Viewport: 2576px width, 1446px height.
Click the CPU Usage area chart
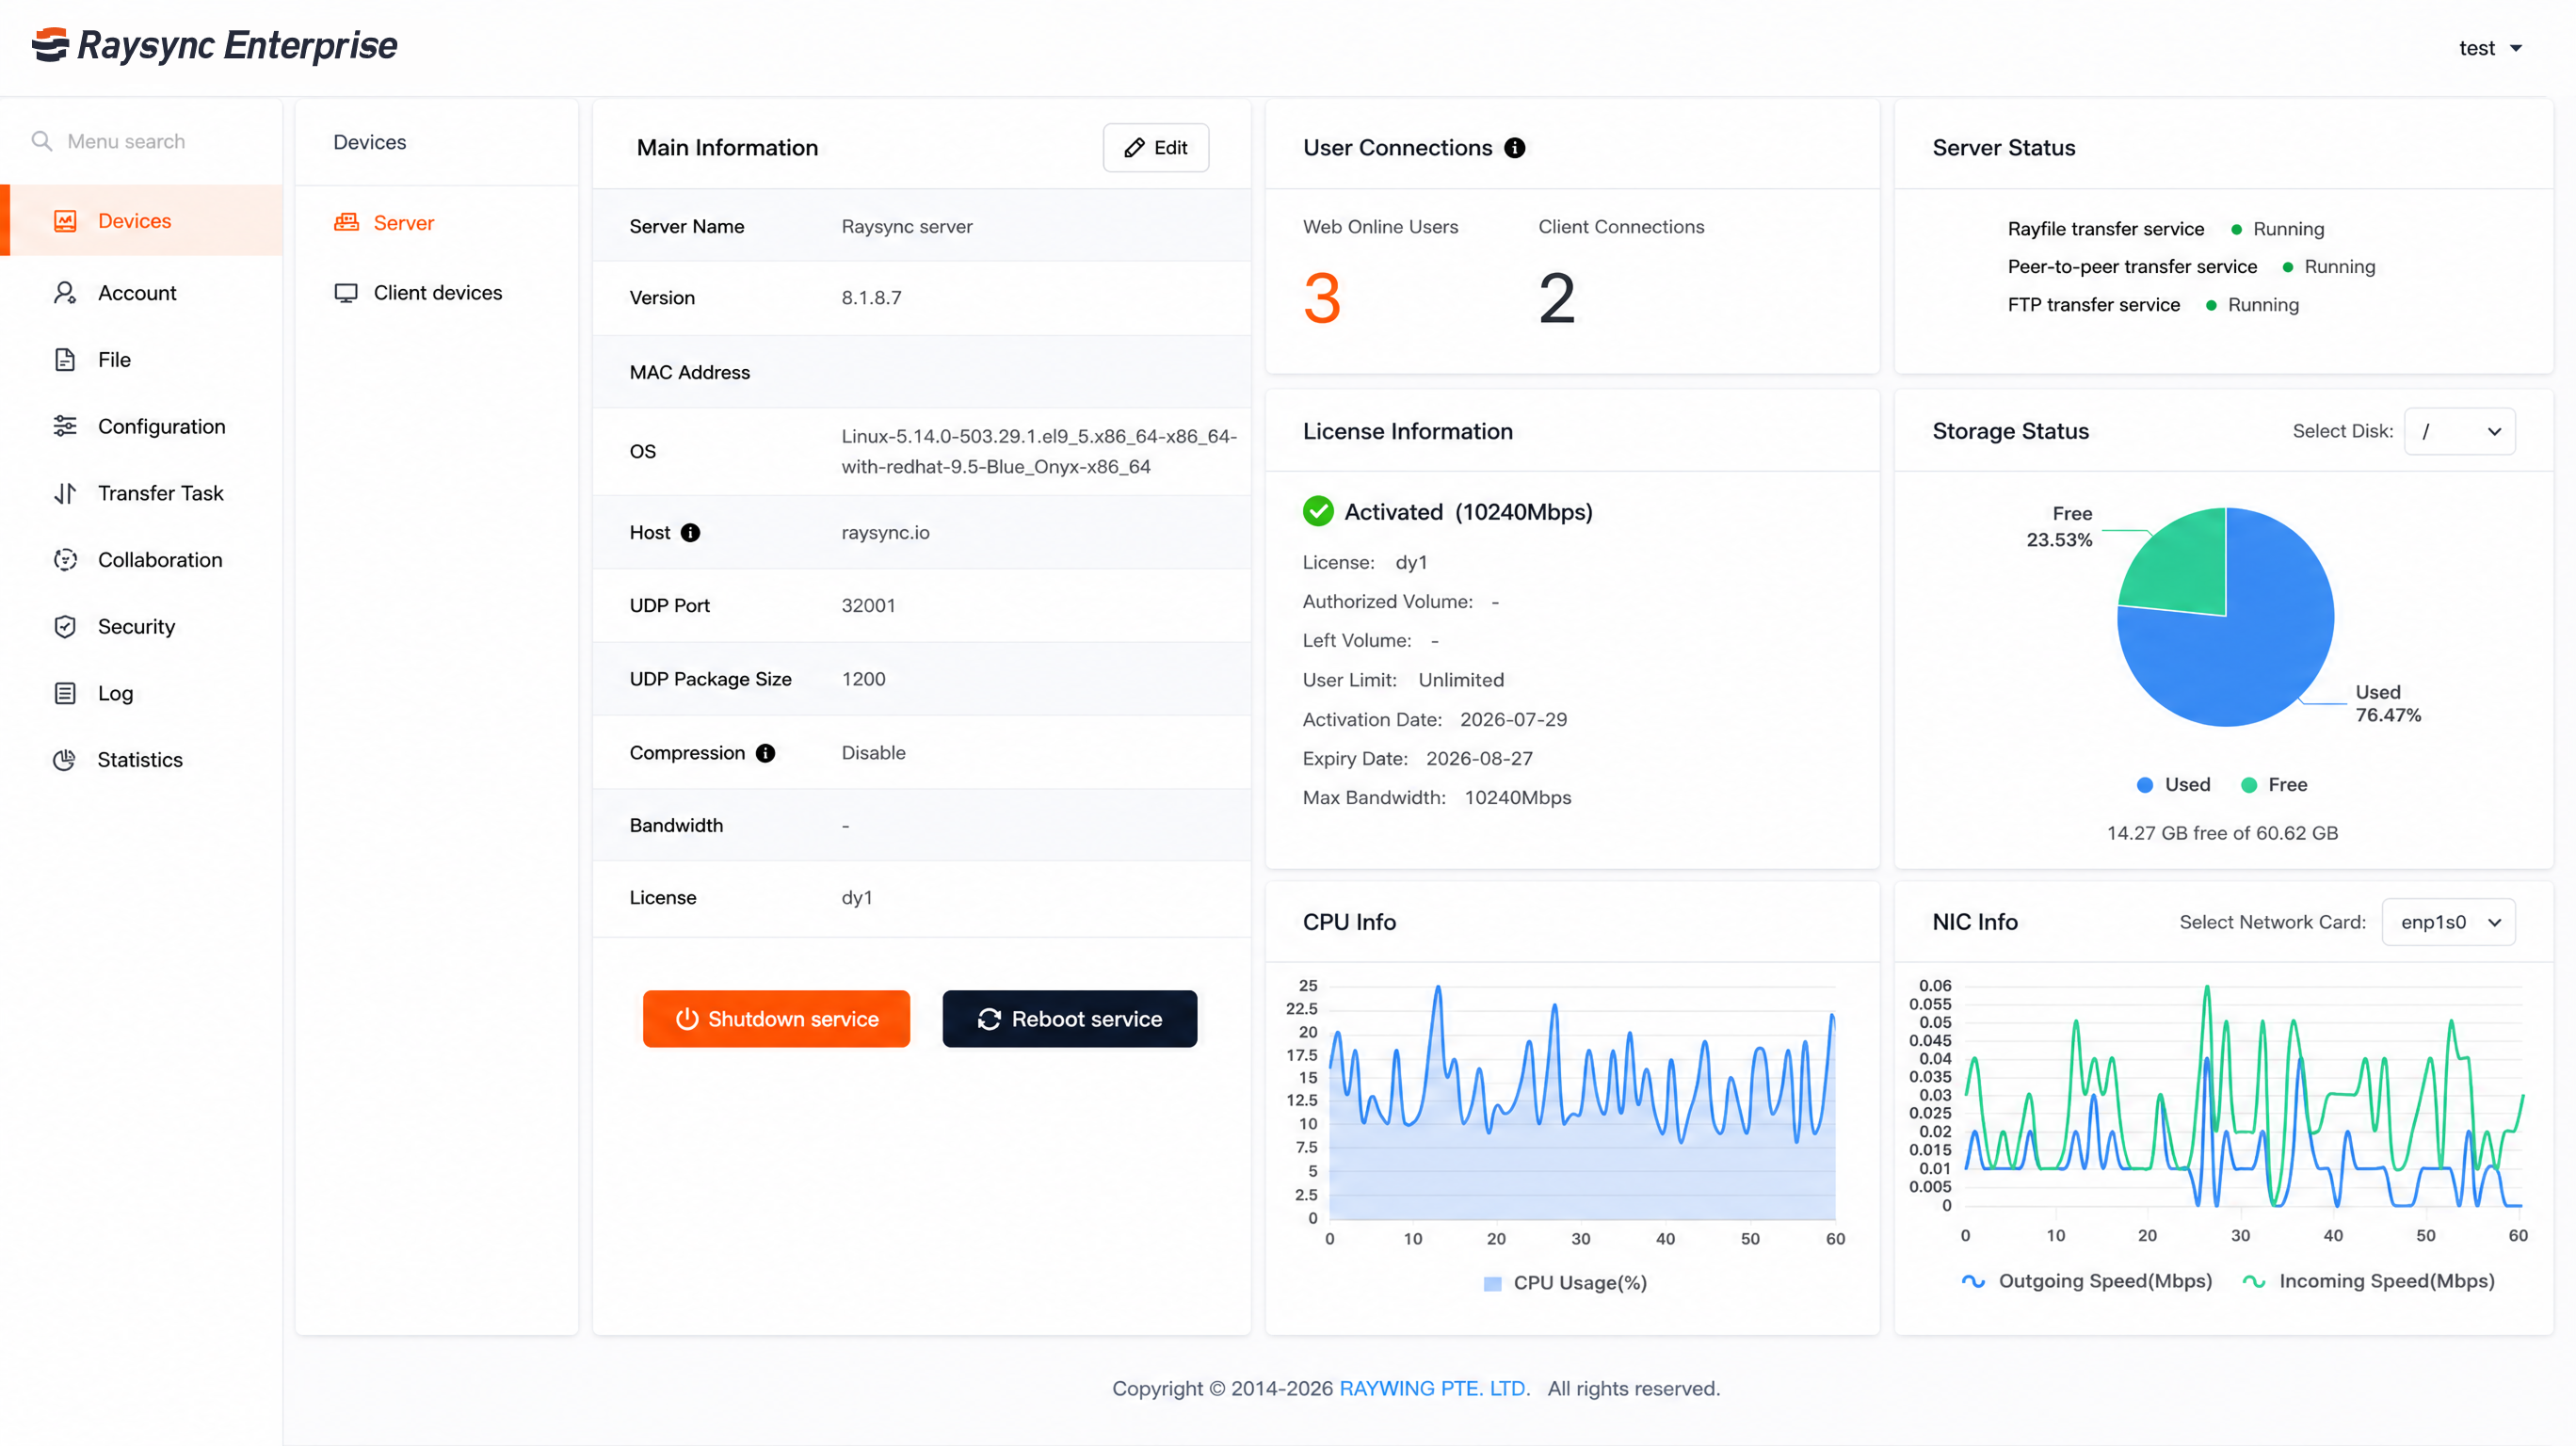(x=1581, y=1102)
